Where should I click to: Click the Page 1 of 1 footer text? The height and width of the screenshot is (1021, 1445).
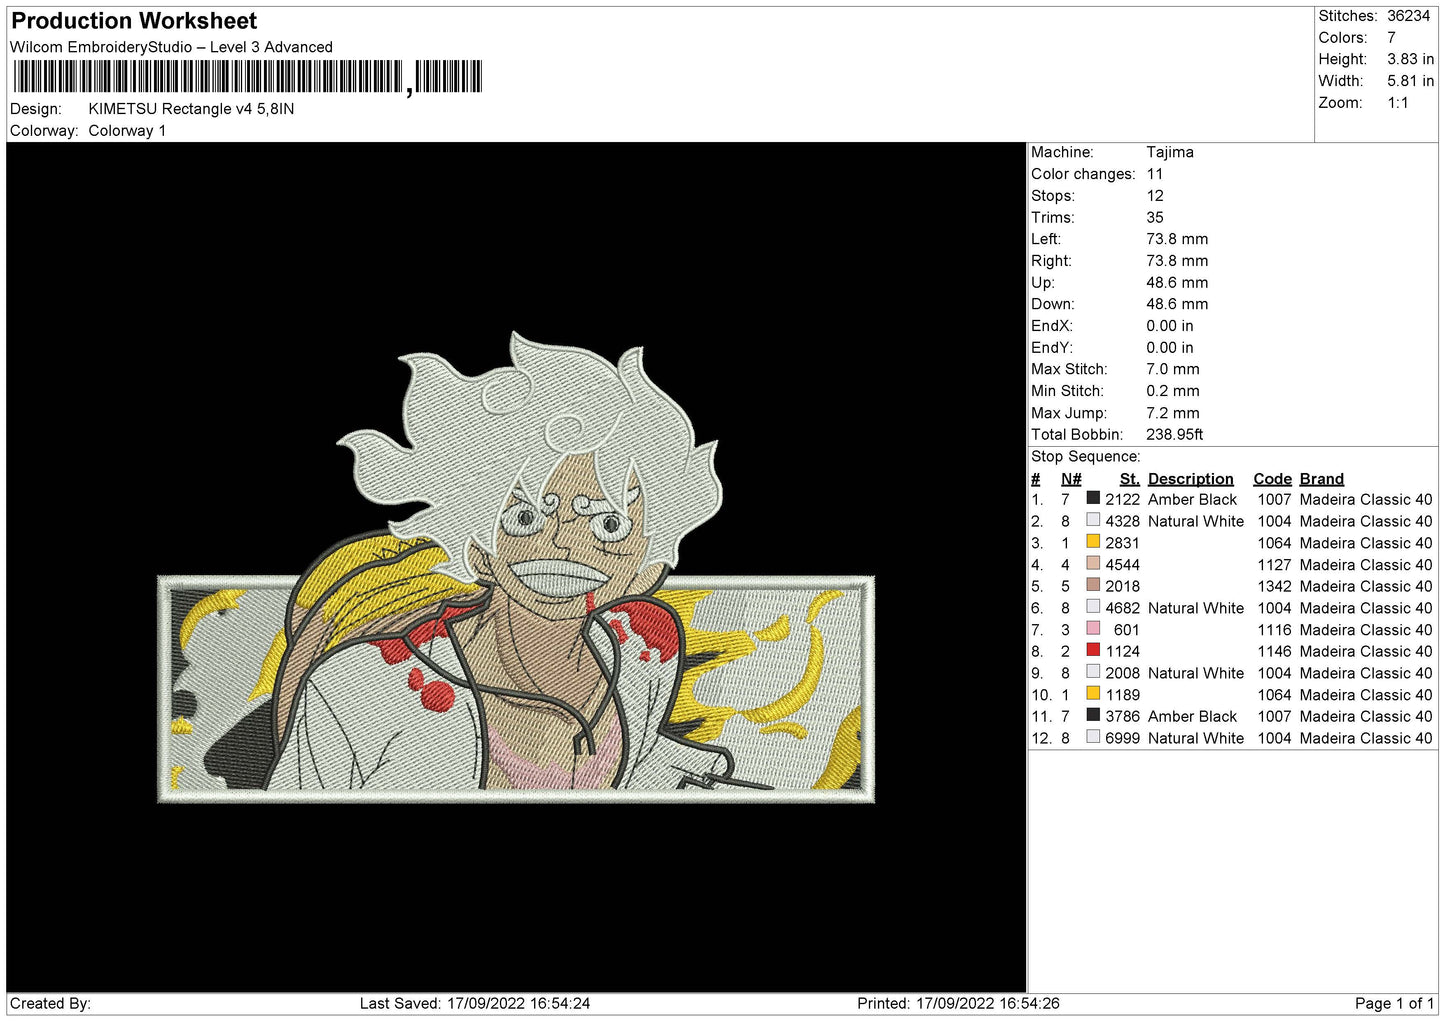tap(1394, 1003)
